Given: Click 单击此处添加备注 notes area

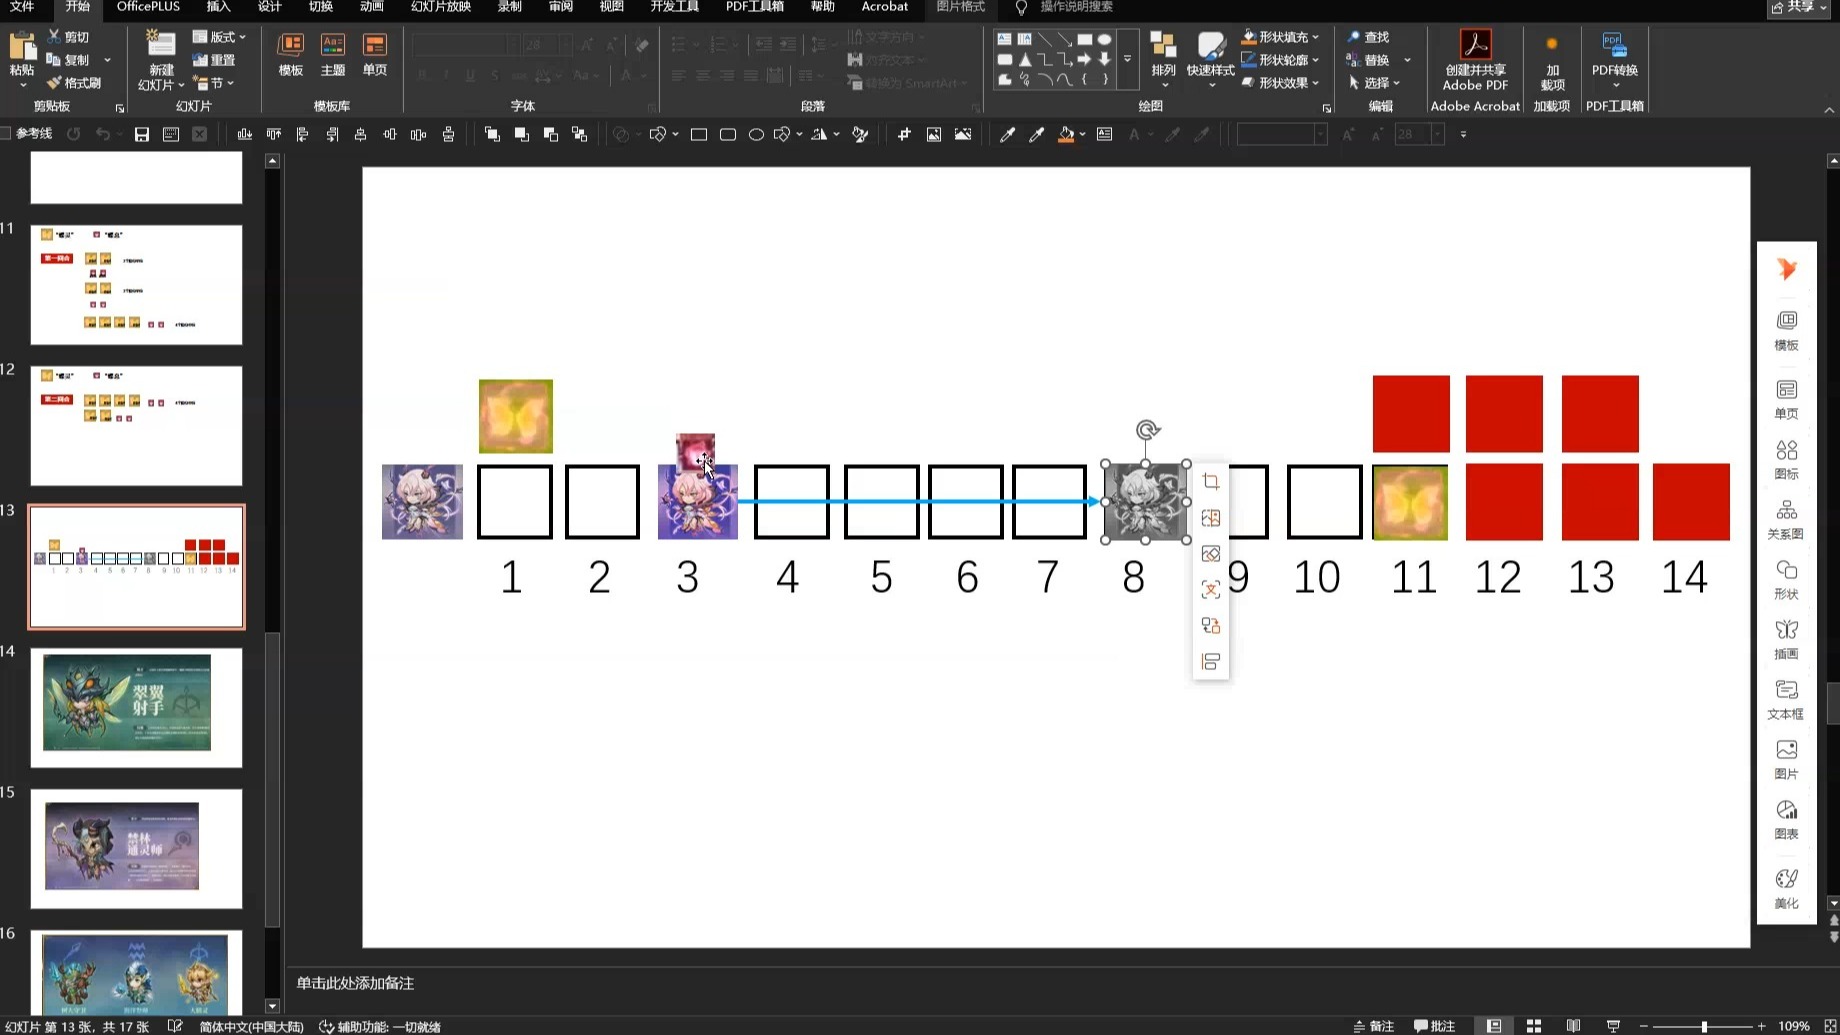Looking at the screenshot, I should click(x=355, y=983).
